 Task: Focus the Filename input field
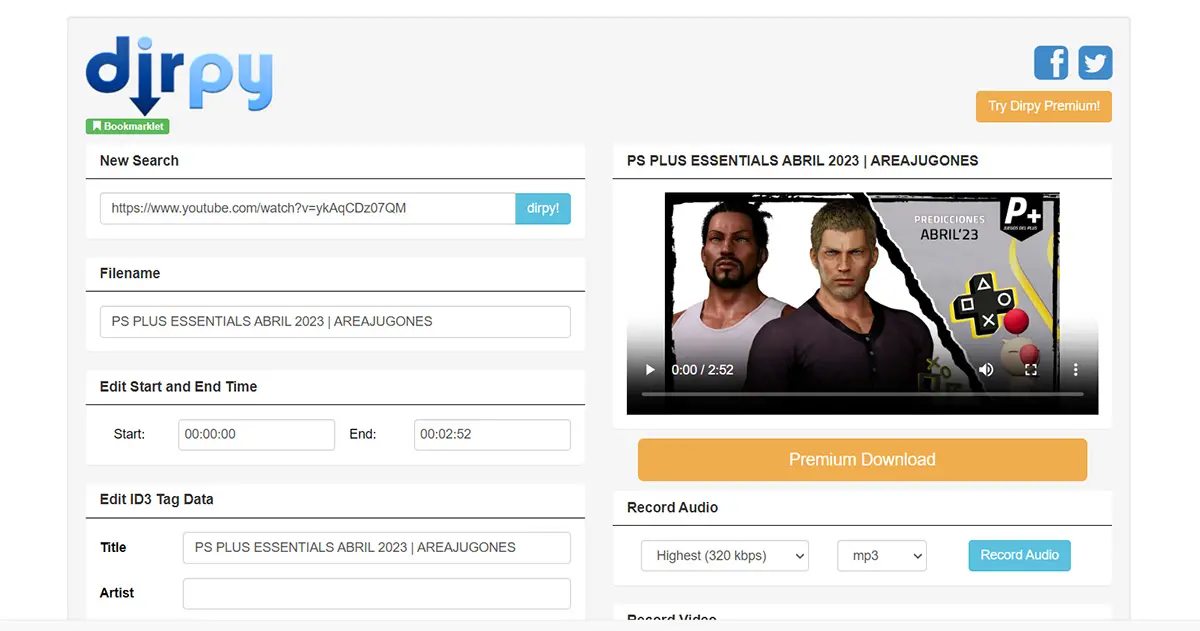click(x=335, y=322)
